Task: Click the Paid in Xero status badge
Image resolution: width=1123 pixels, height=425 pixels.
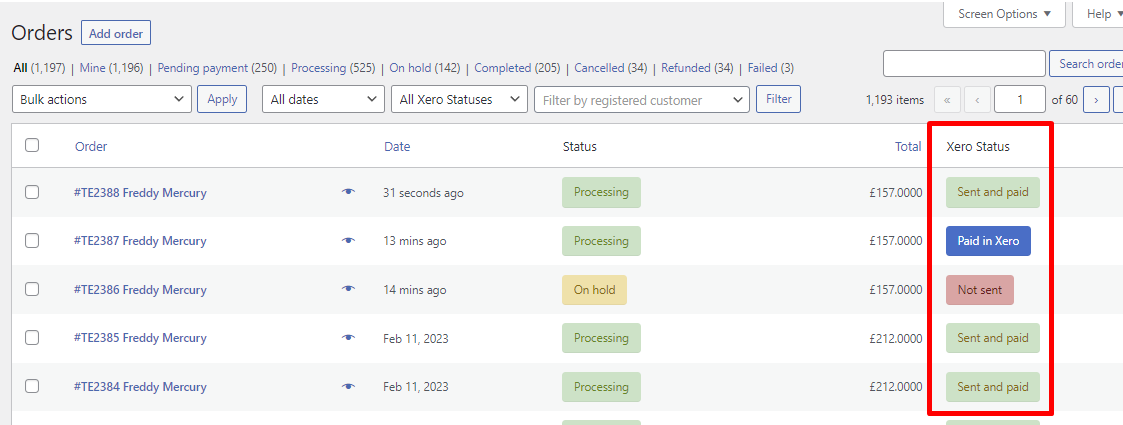Action: (988, 241)
